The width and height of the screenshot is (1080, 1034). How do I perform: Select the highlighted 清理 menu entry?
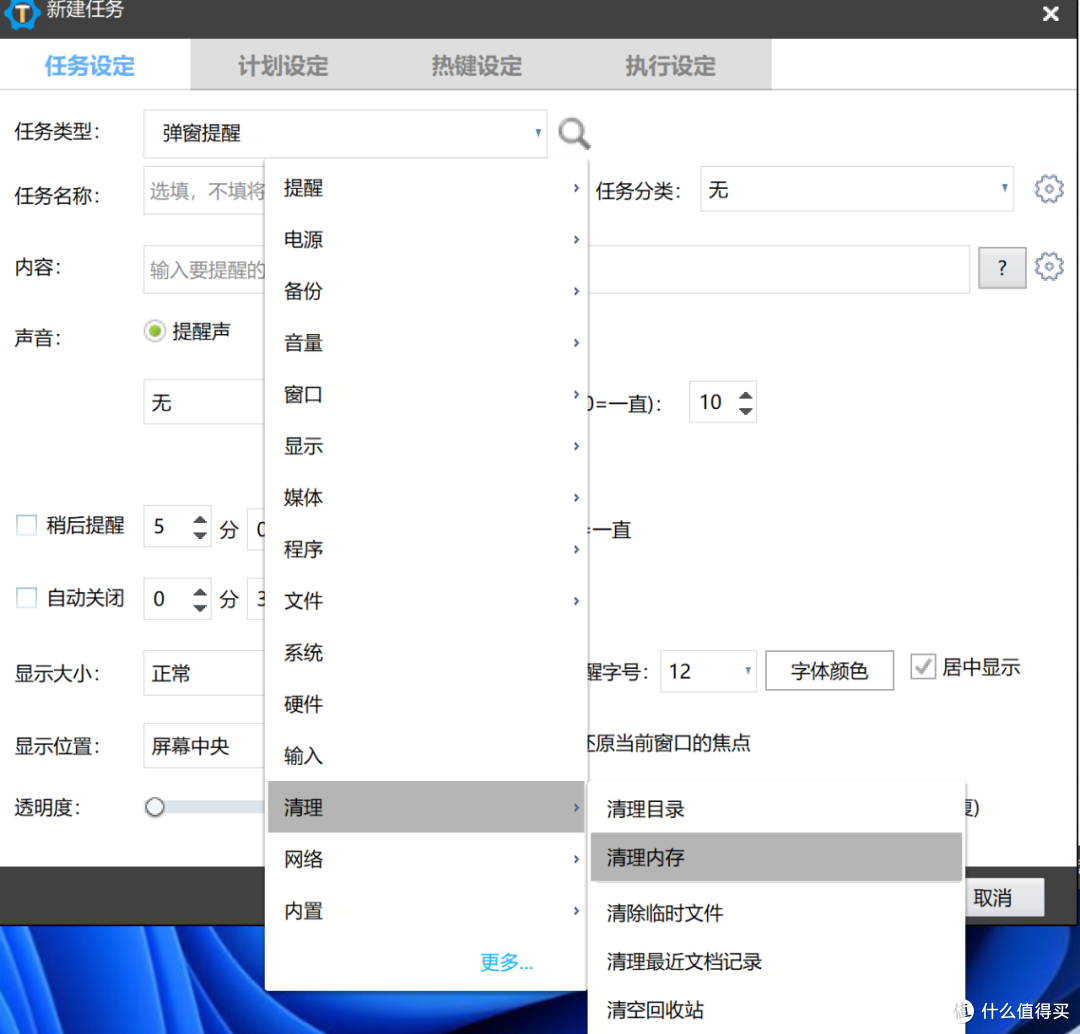[427, 807]
